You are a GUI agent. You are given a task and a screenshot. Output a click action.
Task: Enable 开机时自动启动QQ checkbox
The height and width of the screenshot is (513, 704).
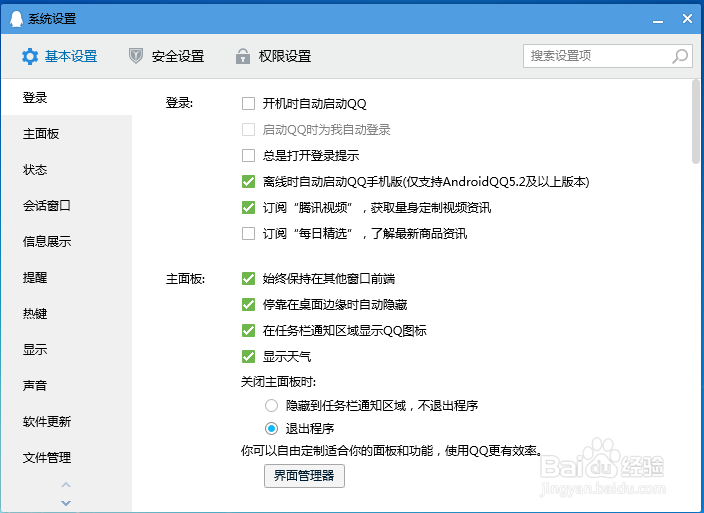click(x=248, y=104)
